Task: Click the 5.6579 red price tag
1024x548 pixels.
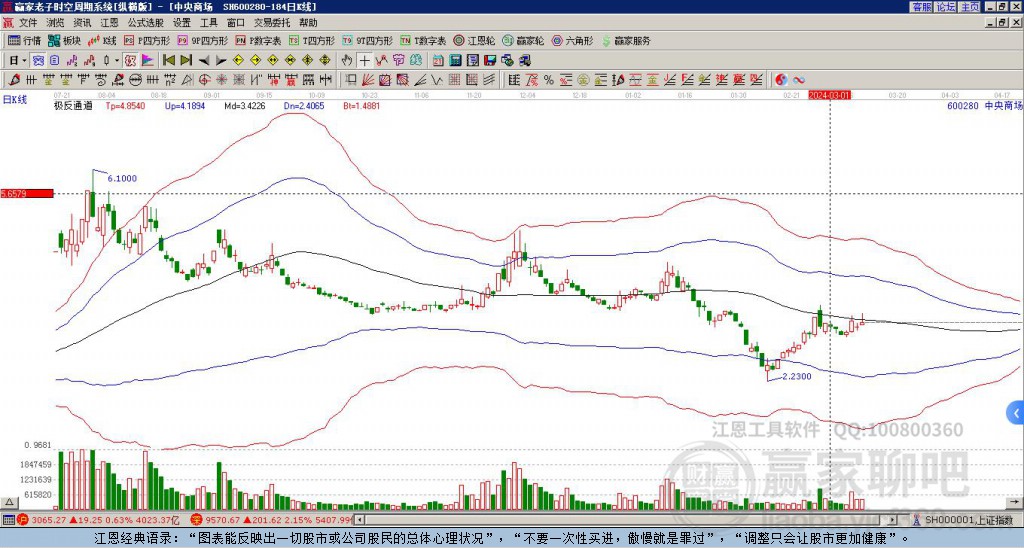Action: pyautogui.click(x=26, y=193)
